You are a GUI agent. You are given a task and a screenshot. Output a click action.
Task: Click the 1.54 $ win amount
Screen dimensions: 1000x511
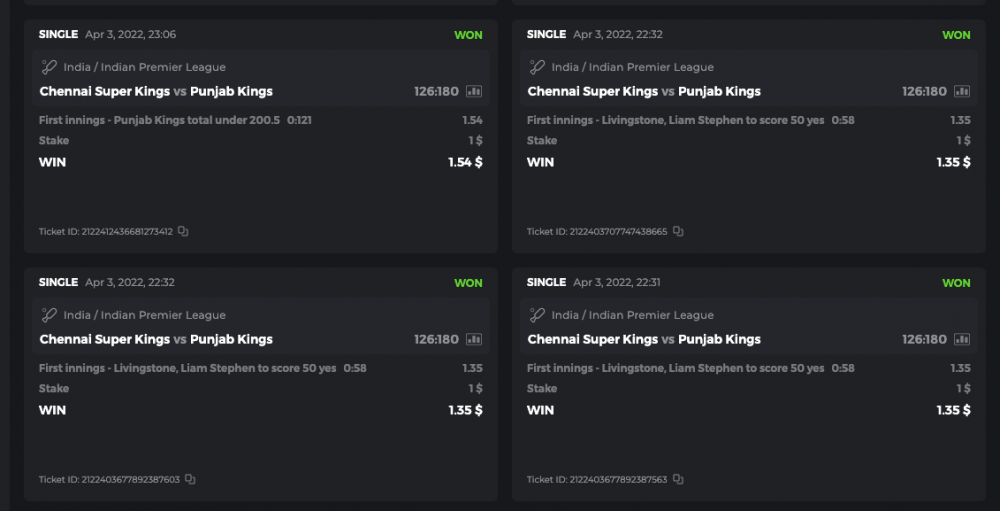pyautogui.click(x=465, y=162)
